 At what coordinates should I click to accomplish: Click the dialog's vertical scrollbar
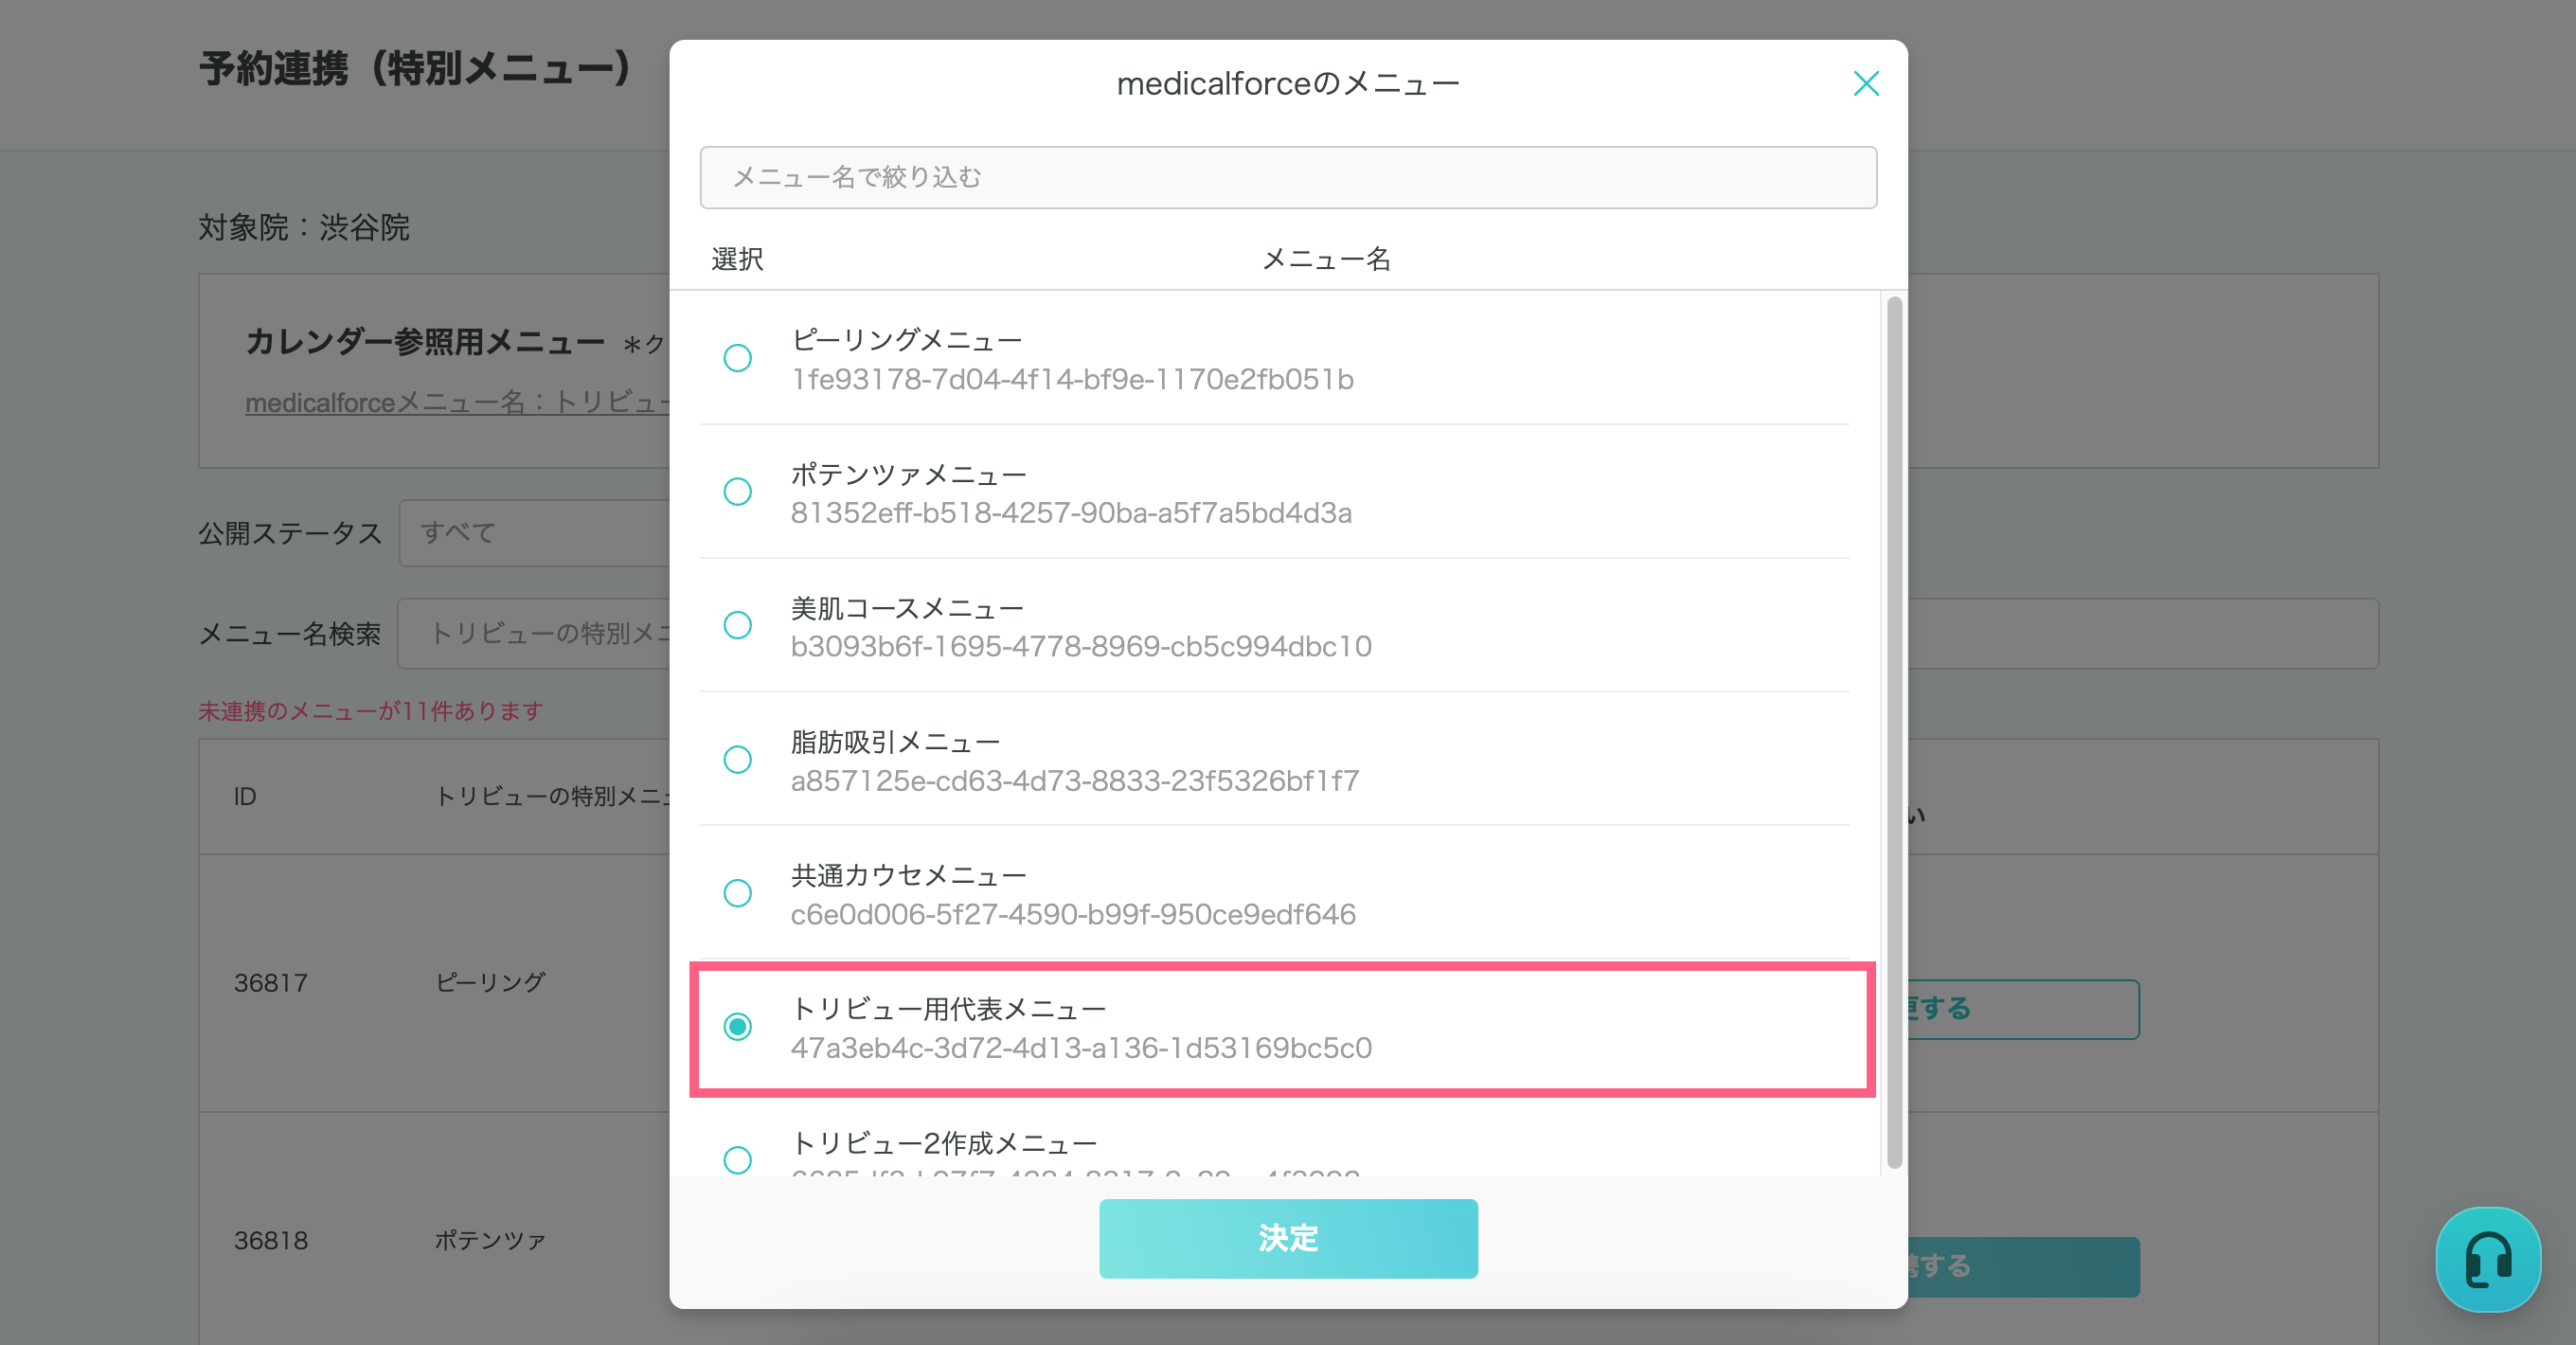pos(1894,730)
